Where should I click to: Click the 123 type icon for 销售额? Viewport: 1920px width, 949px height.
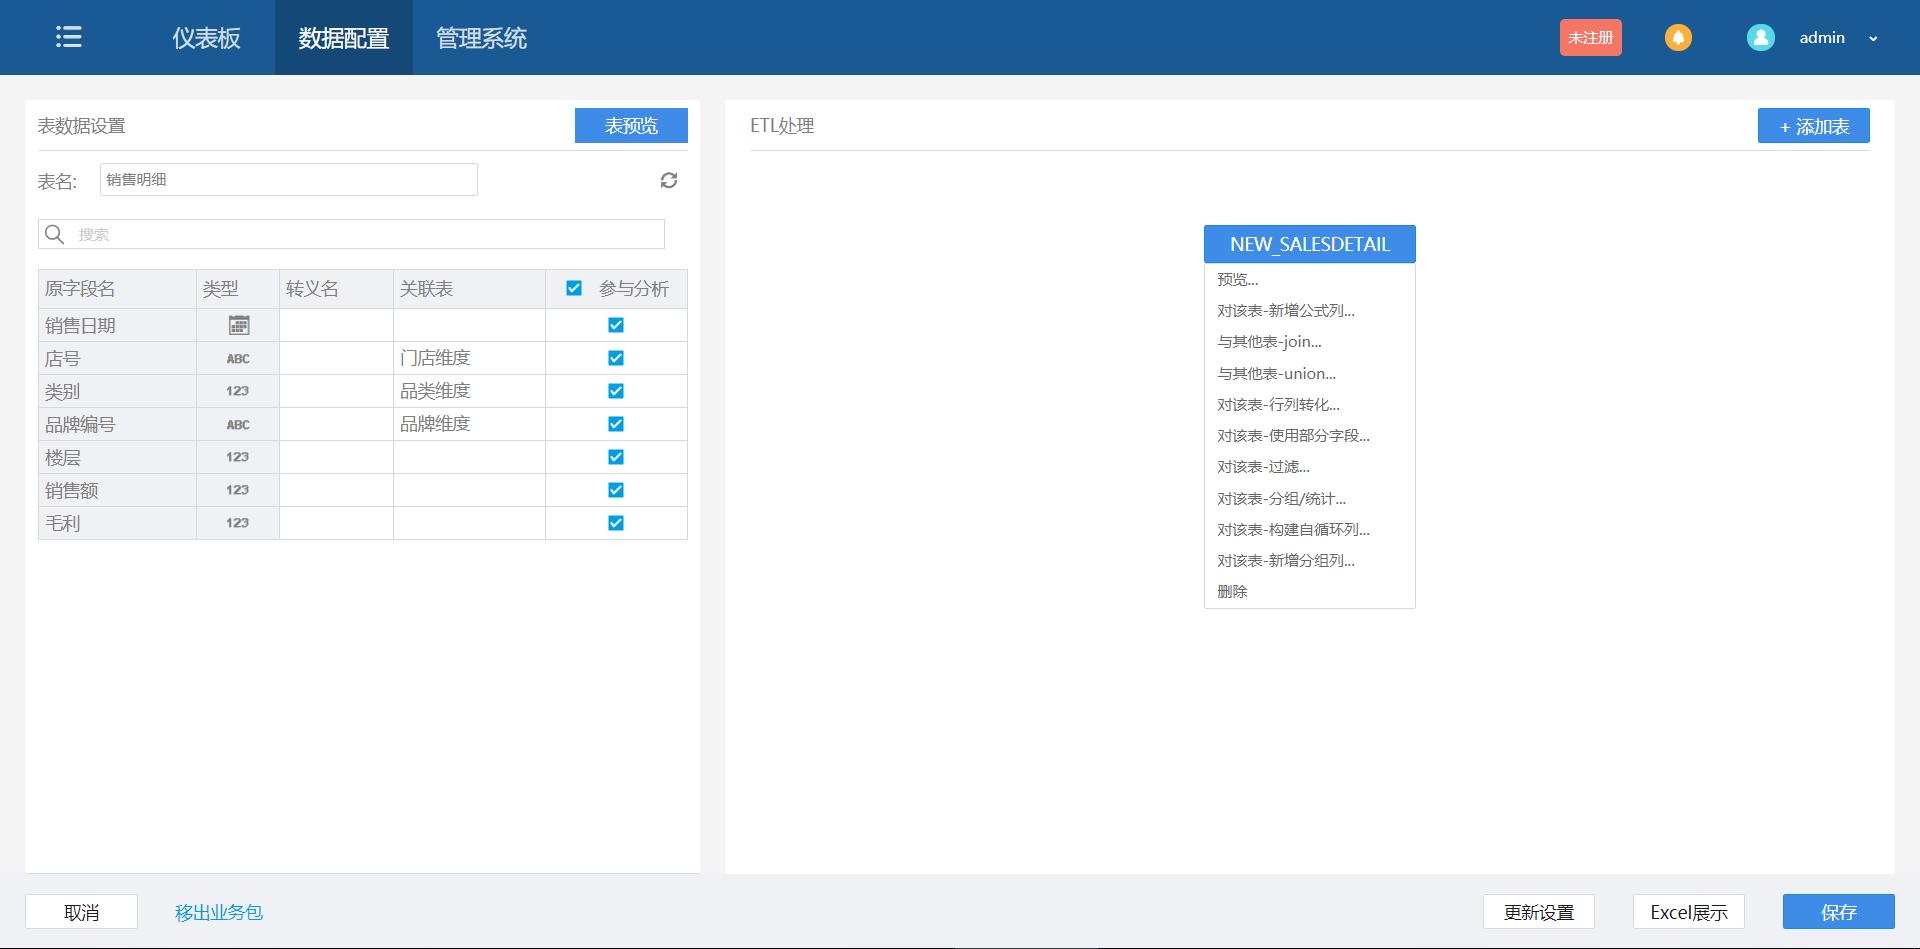[237, 489]
